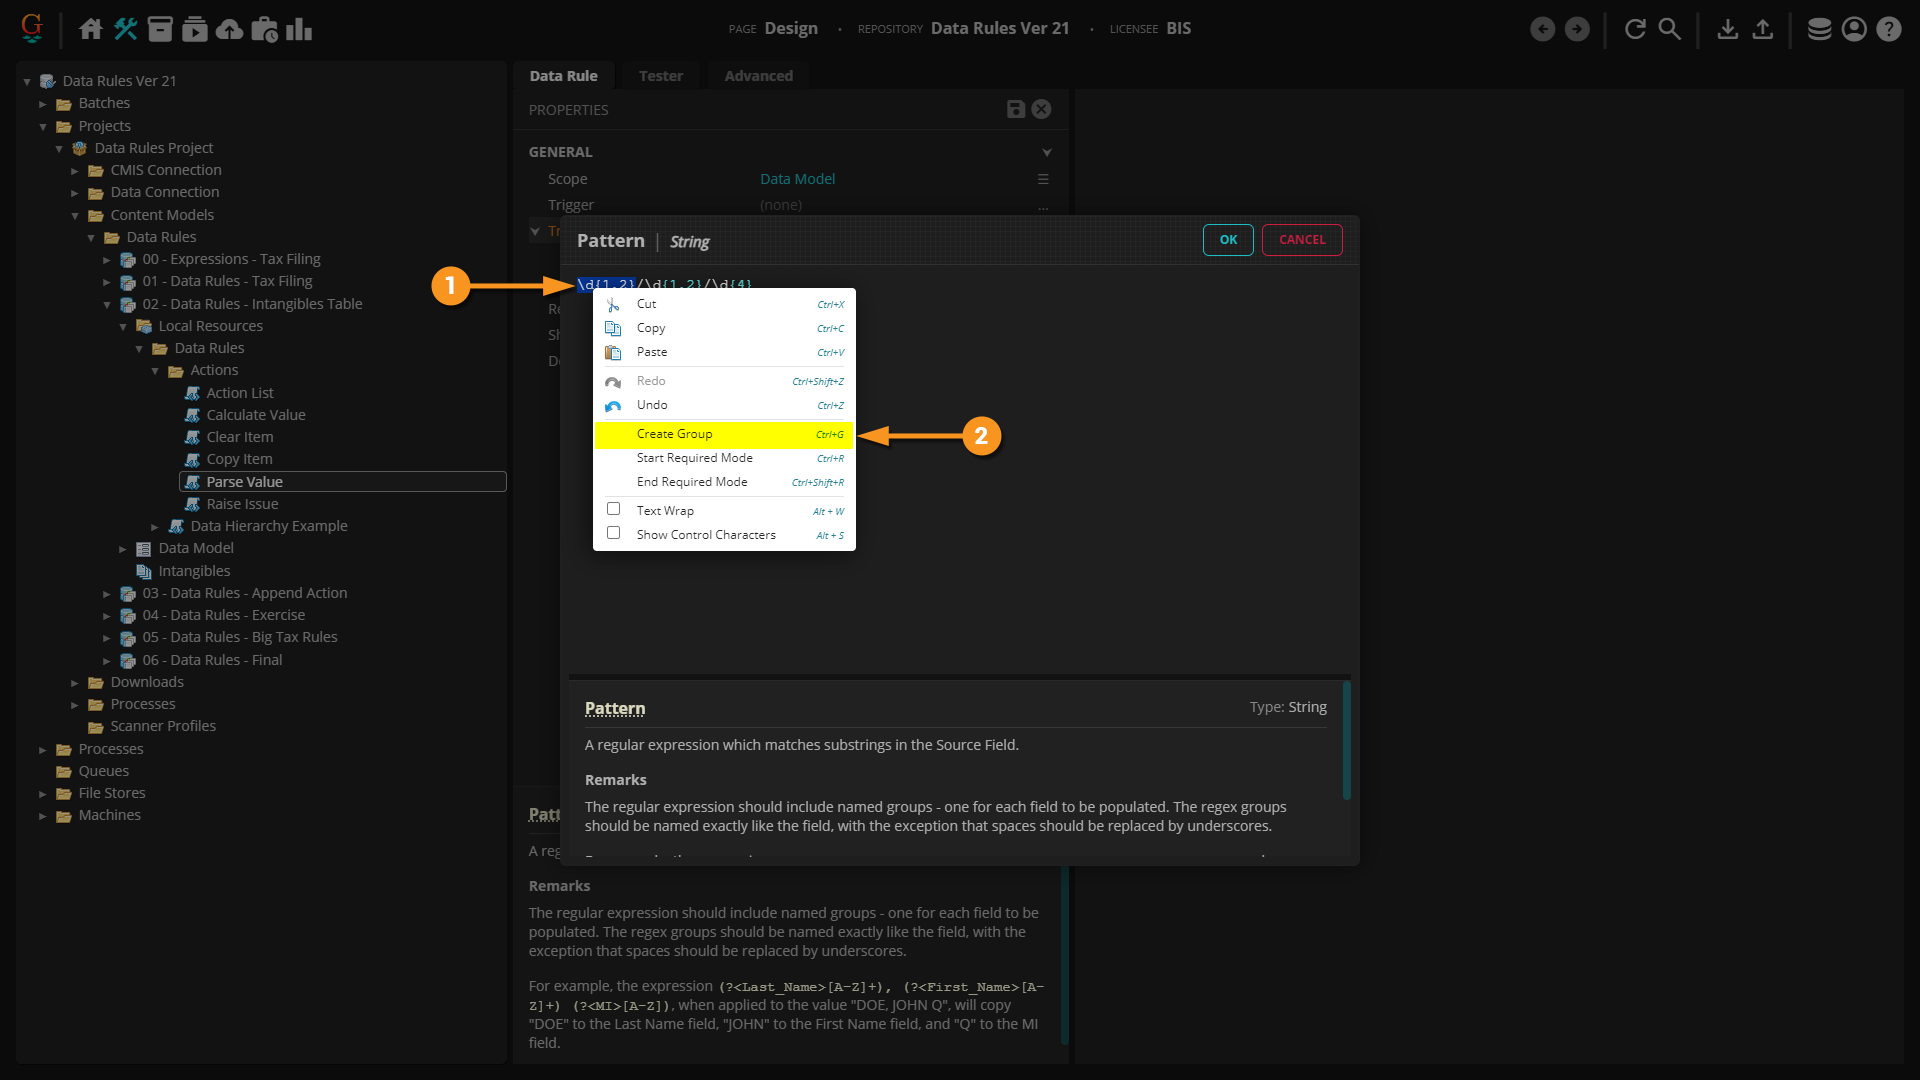This screenshot has height=1080, width=1920.
Task: Open the search magnifier icon
Action: [1669, 29]
